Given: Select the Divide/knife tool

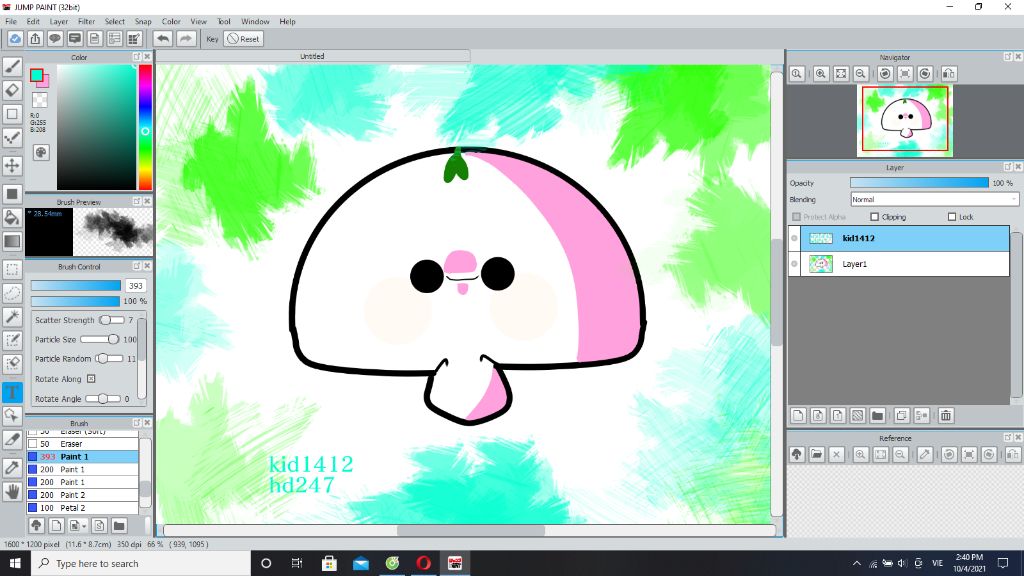Looking at the screenshot, I should (x=12, y=440).
